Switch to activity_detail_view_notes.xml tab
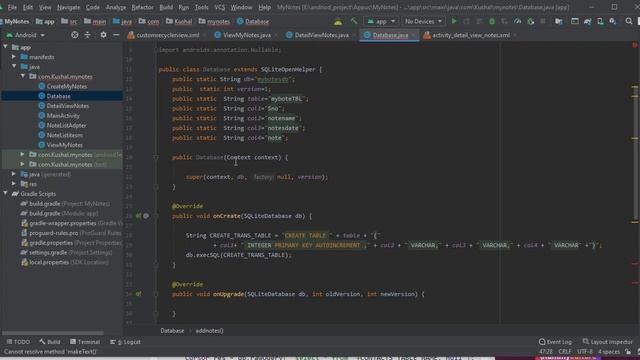Image resolution: width=640 pixels, height=360 pixels. [x=471, y=36]
